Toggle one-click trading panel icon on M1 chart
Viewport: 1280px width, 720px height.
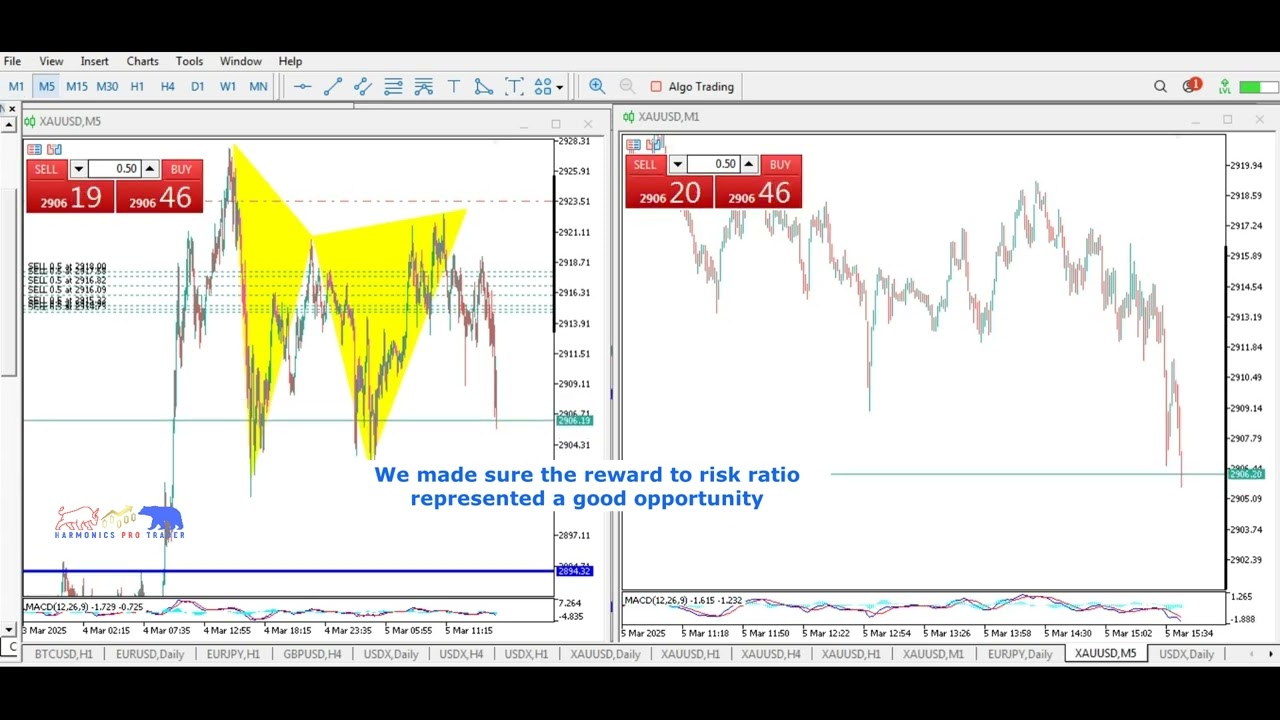pos(633,144)
